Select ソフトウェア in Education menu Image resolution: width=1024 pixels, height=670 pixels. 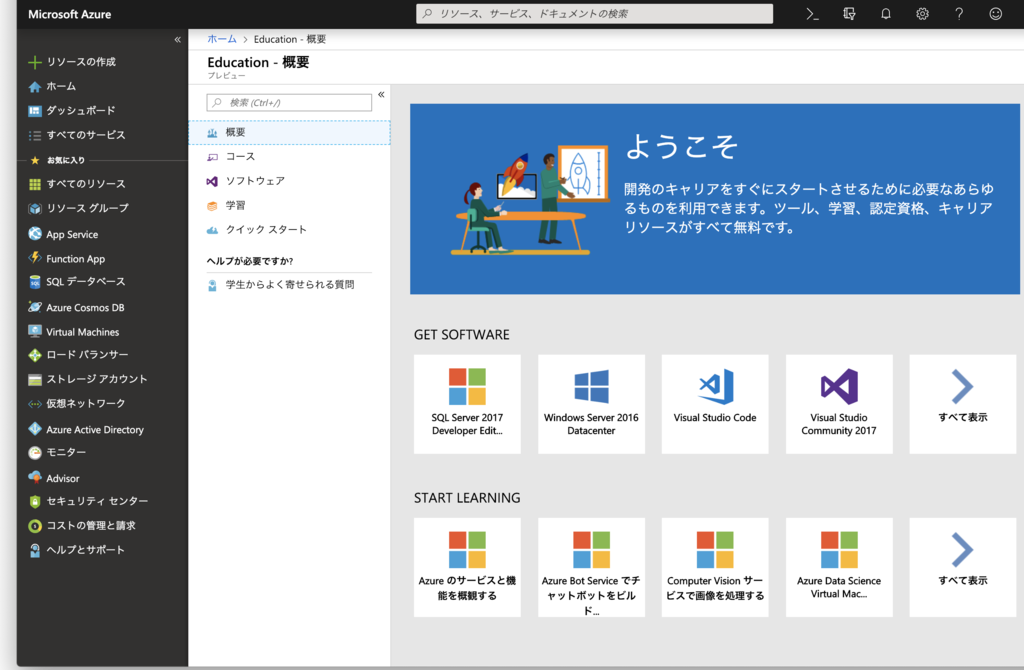(x=289, y=181)
